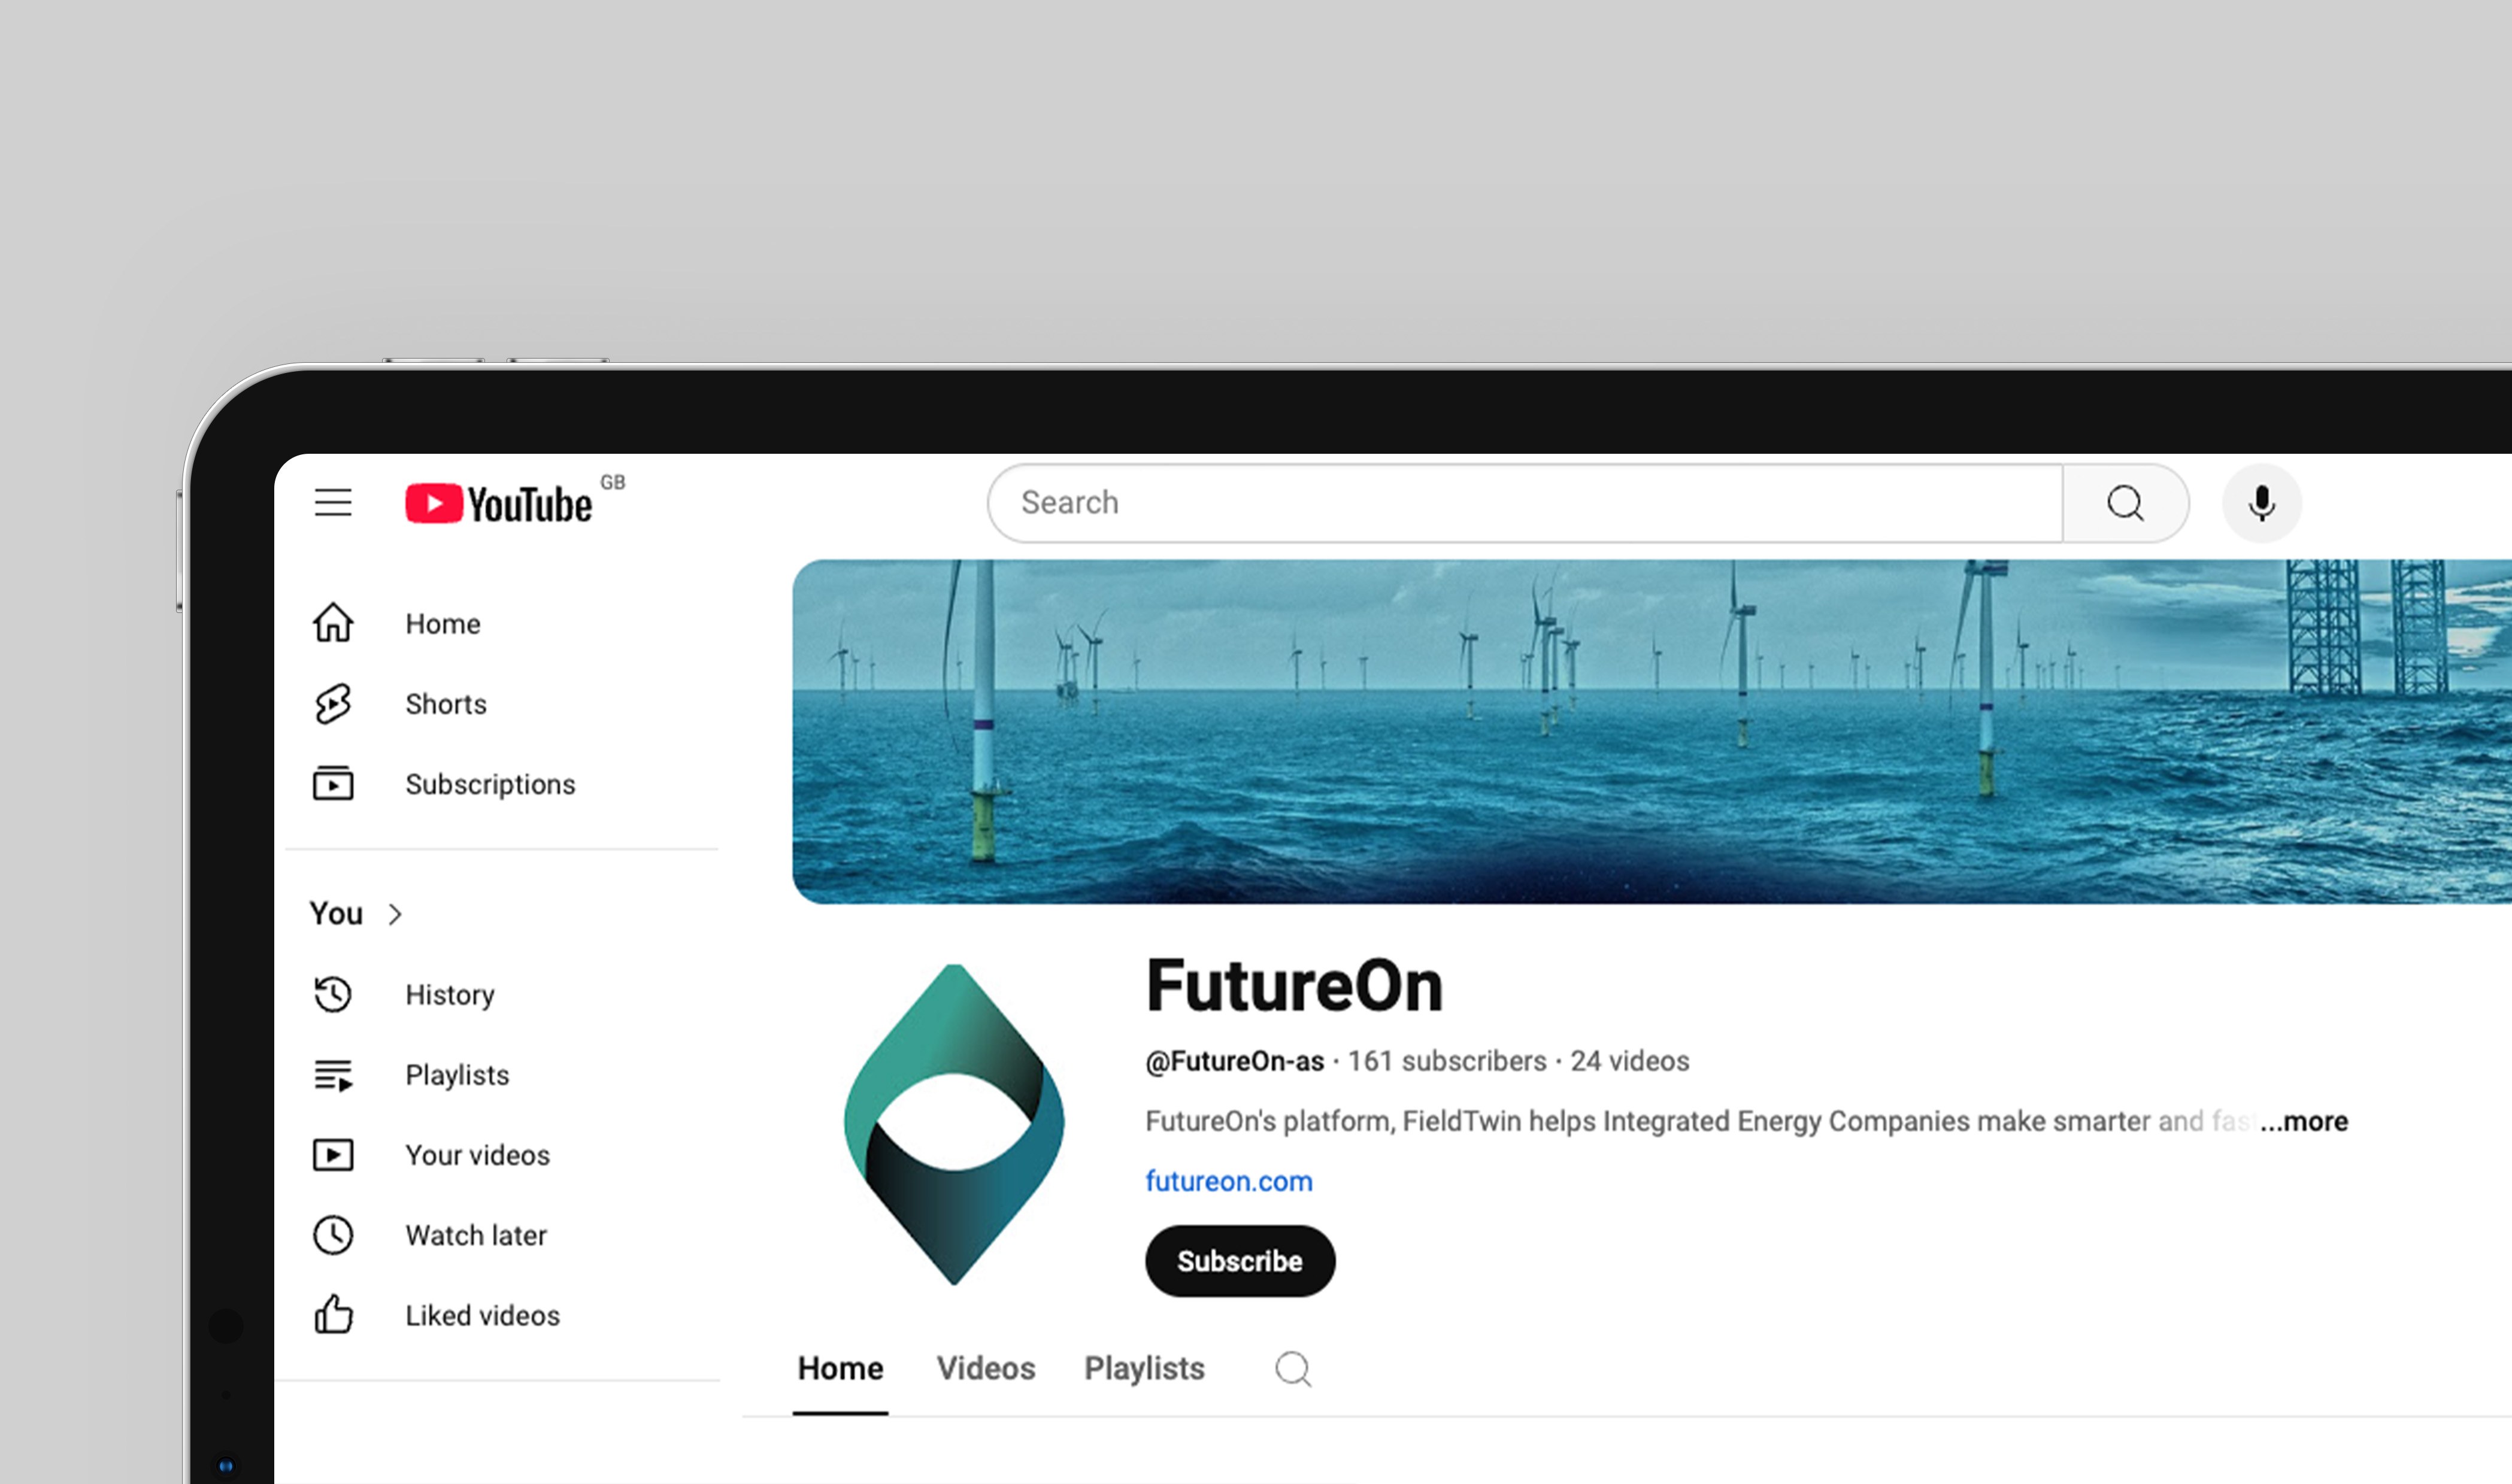Open Your videos in sidebar
Viewport: 2512px width, 1484px height.
(476, 1155)
